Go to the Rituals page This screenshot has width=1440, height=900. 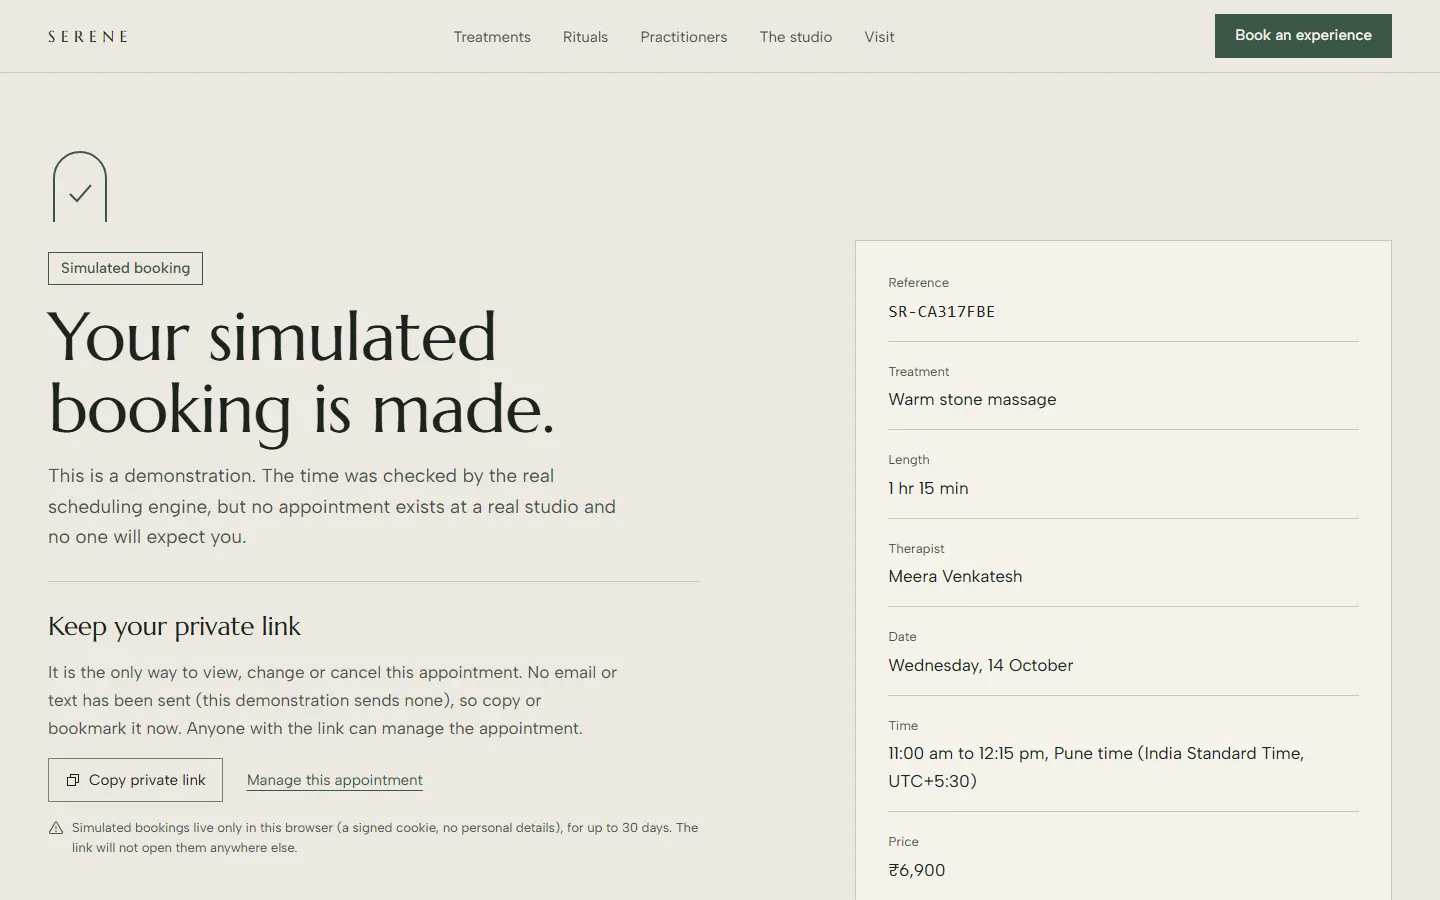coord(585,37)
